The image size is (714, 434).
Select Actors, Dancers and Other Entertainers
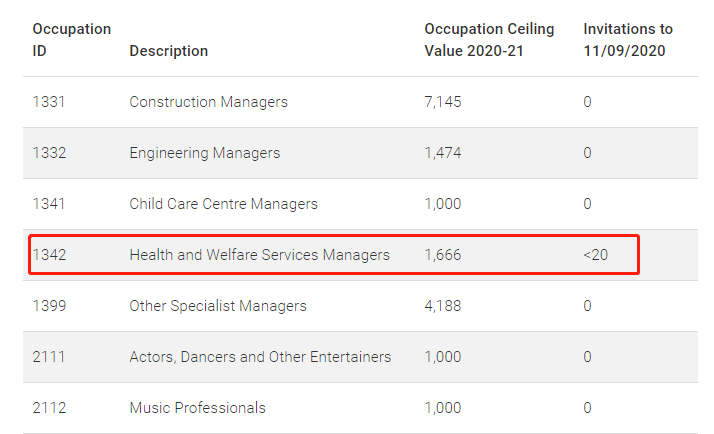coord(260,357)
